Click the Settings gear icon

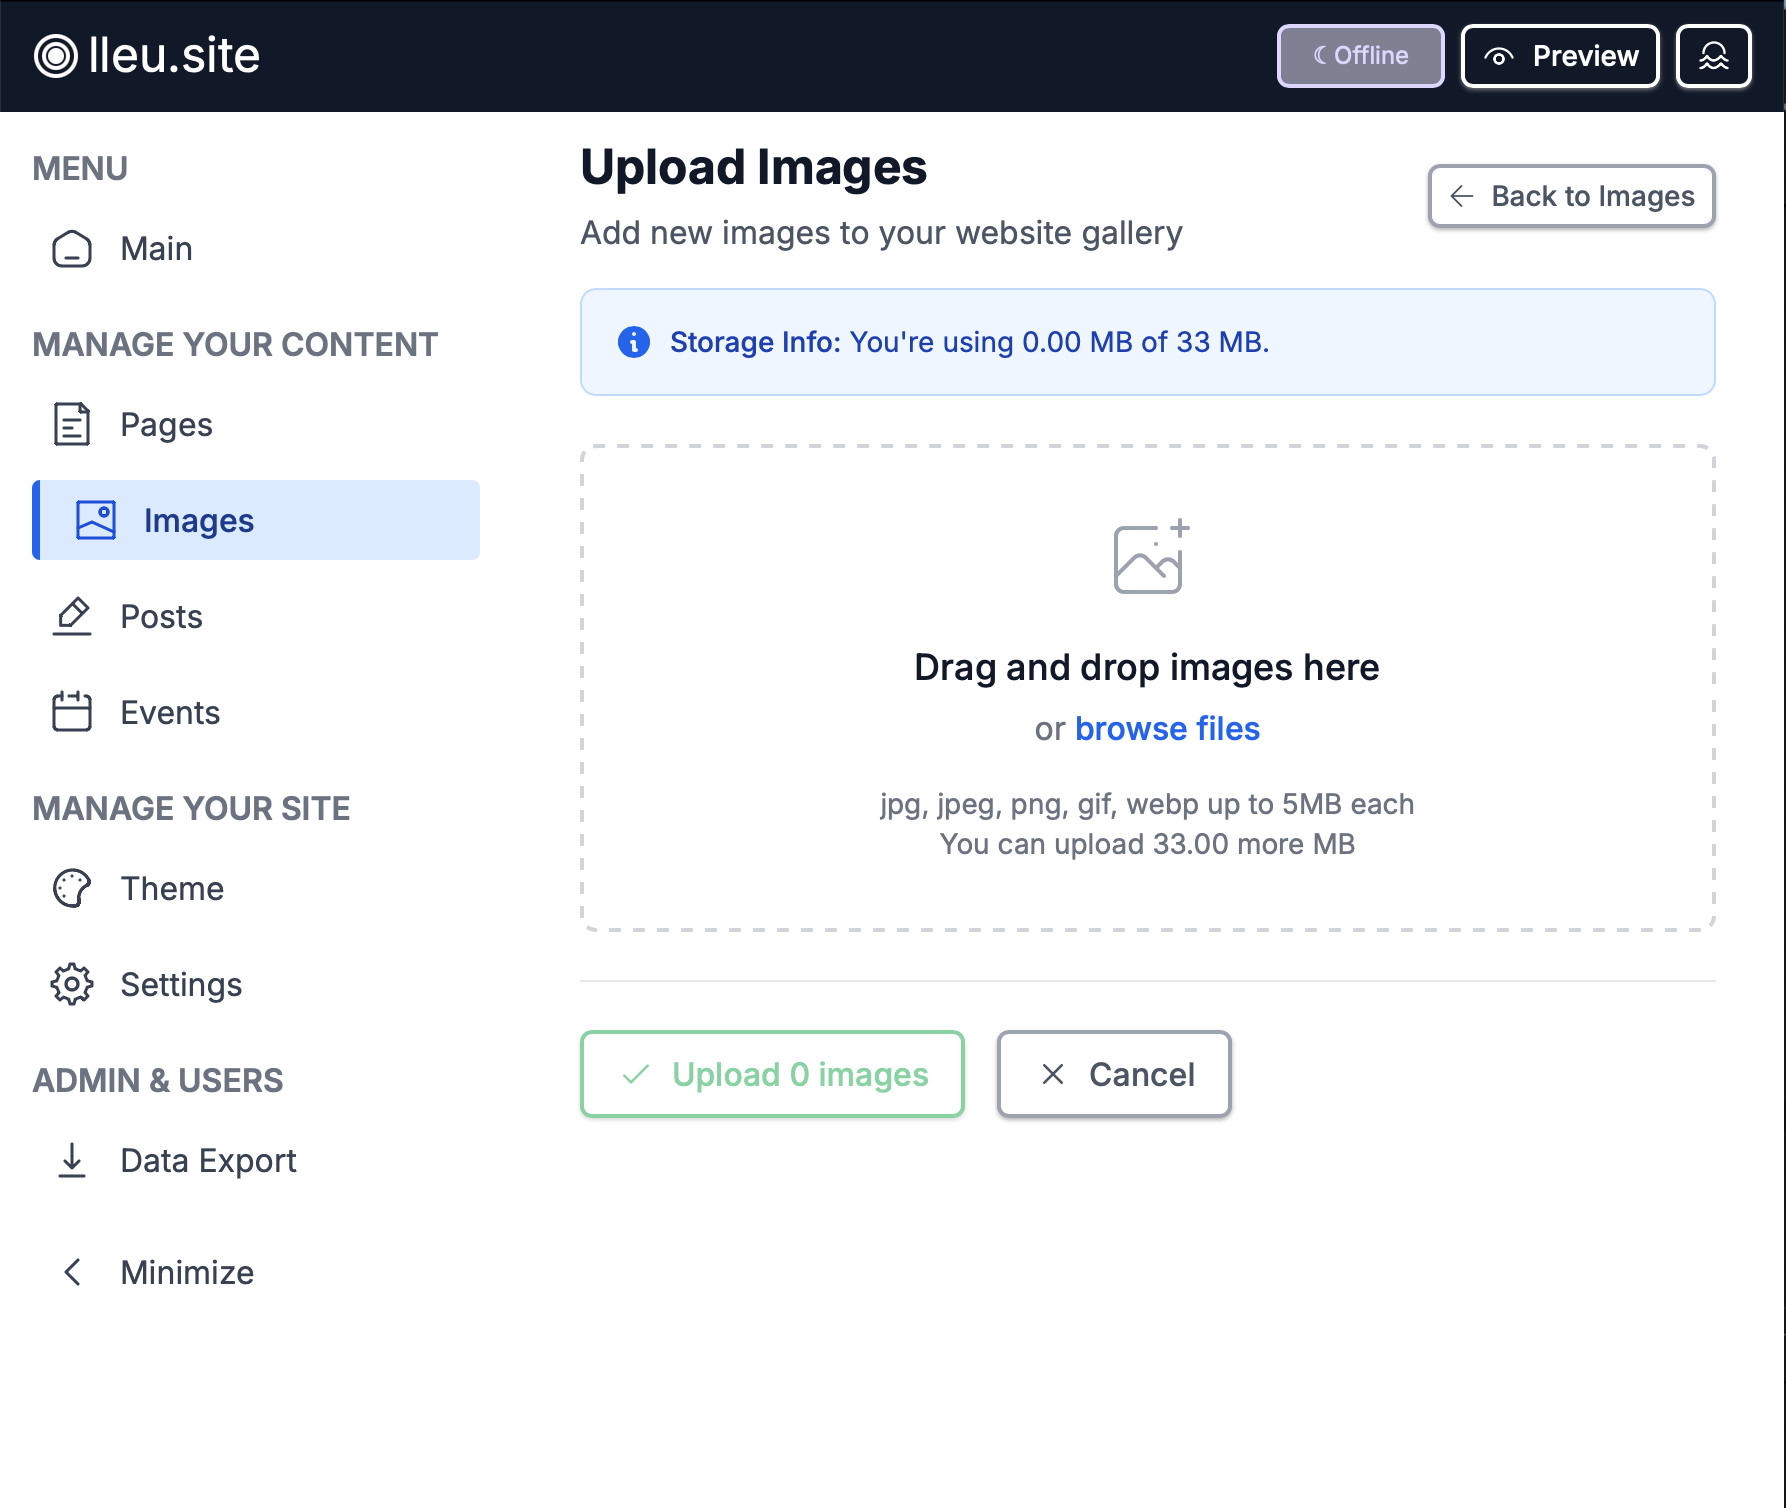[72, 985]
